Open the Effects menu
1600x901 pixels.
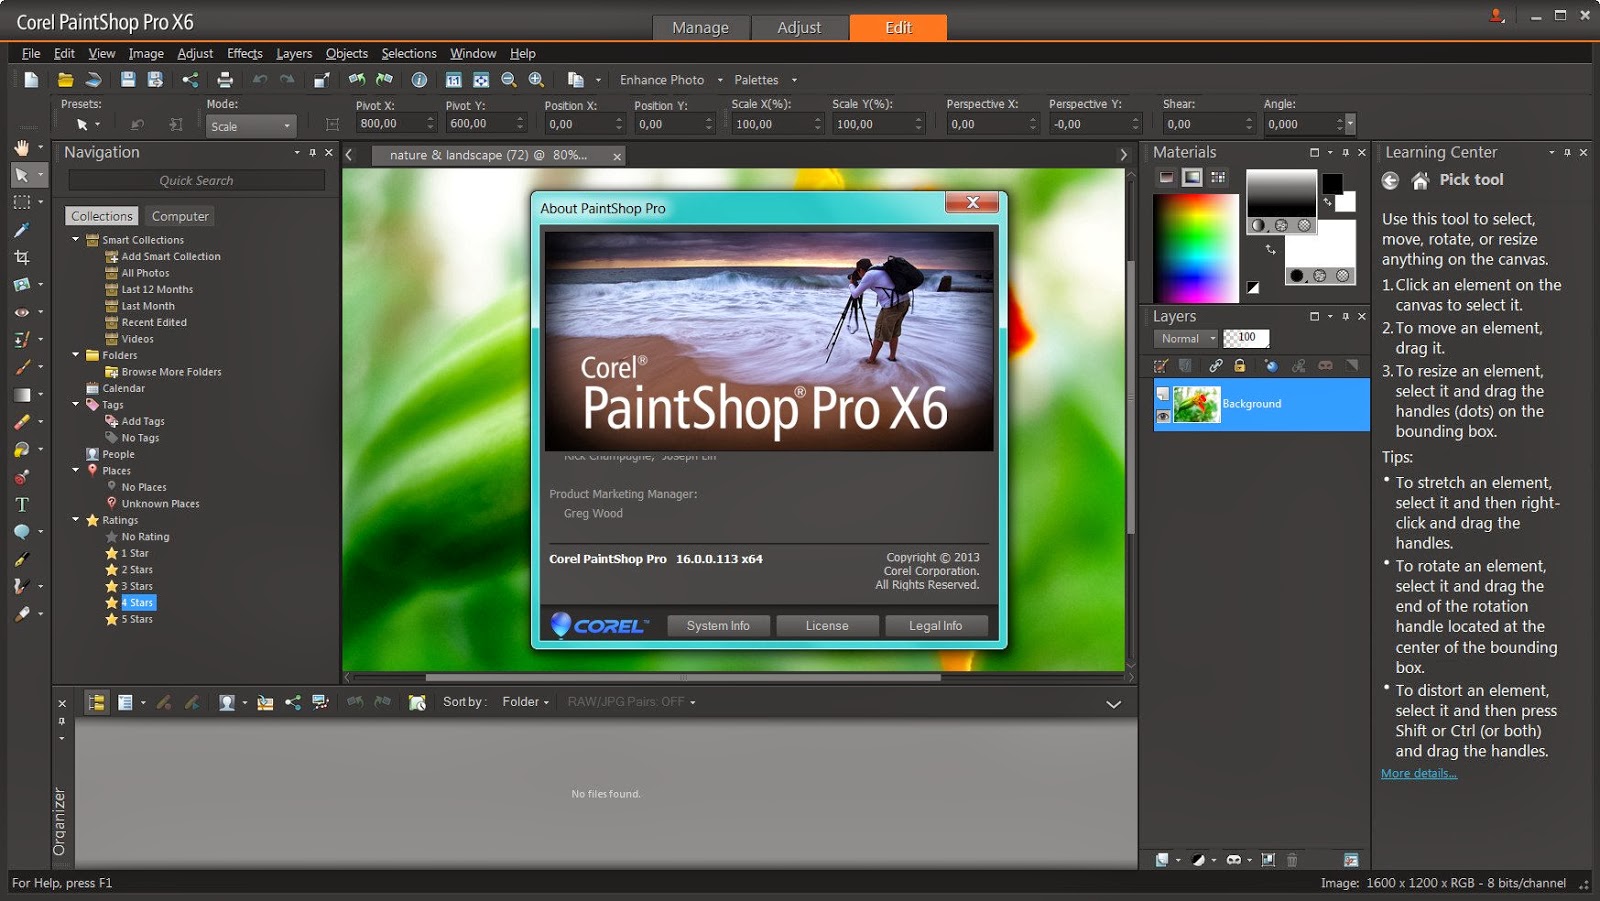click(x=244, y=53)
